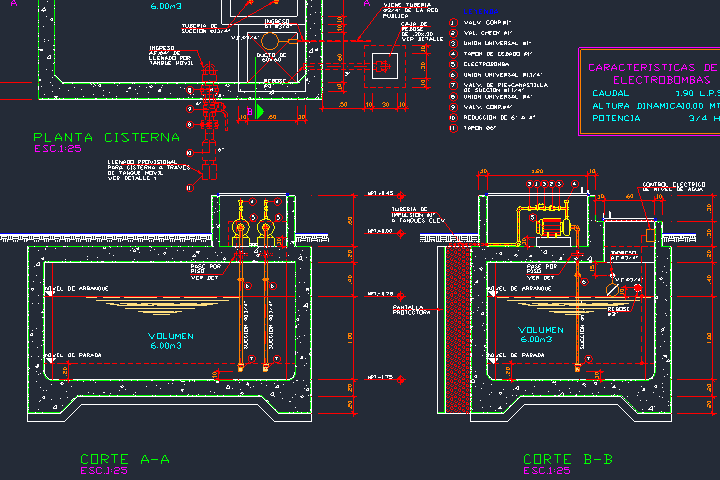Click the VALV. DE PIE-CANASTILLA legend entry

[x=506, y=87]
